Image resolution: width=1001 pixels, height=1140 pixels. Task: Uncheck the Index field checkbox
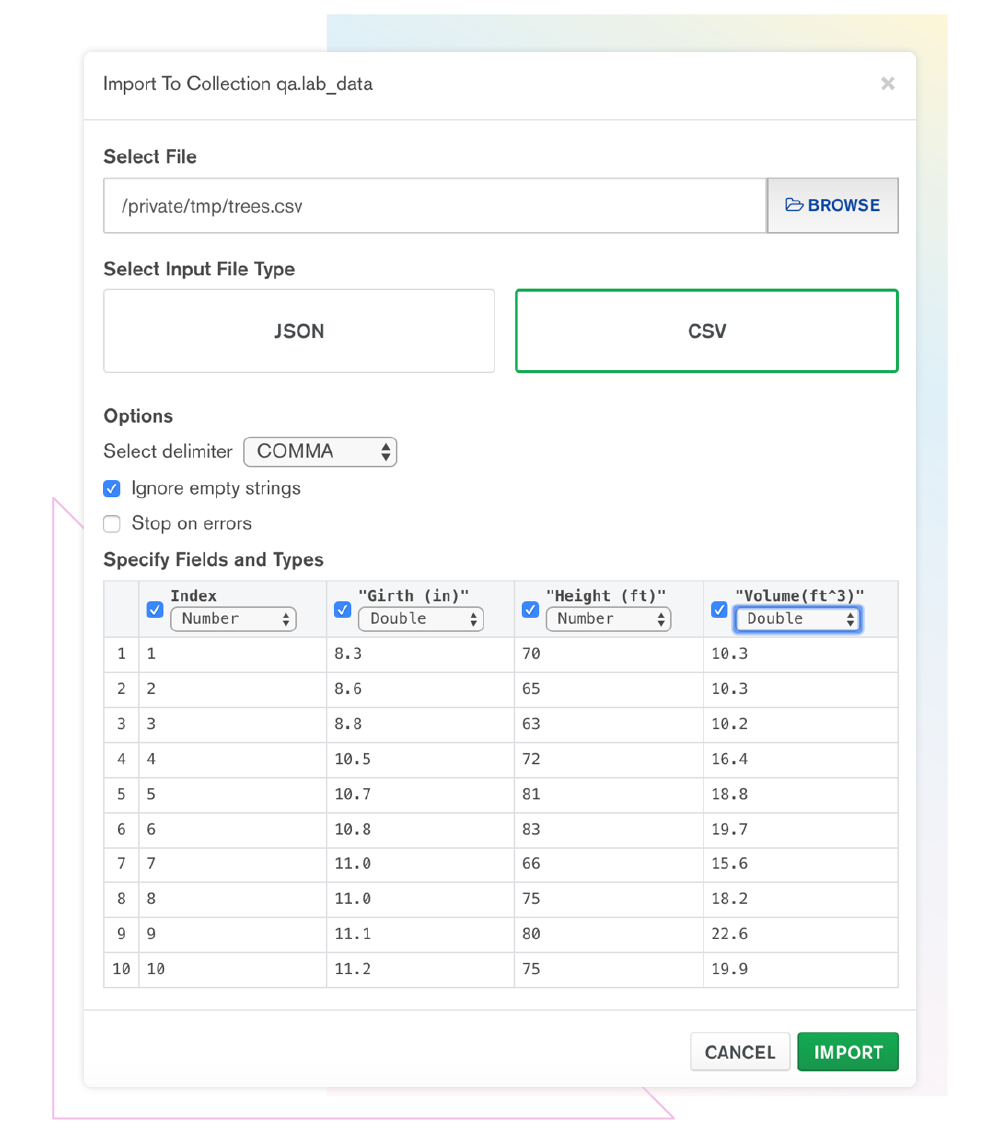pos(155,609)
